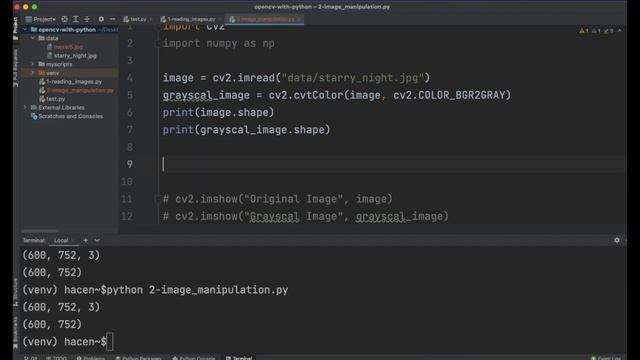This screenshot has width=640, height=360.
Task: Collapse the opencv-with-python root folder
Action: (25, 29)
